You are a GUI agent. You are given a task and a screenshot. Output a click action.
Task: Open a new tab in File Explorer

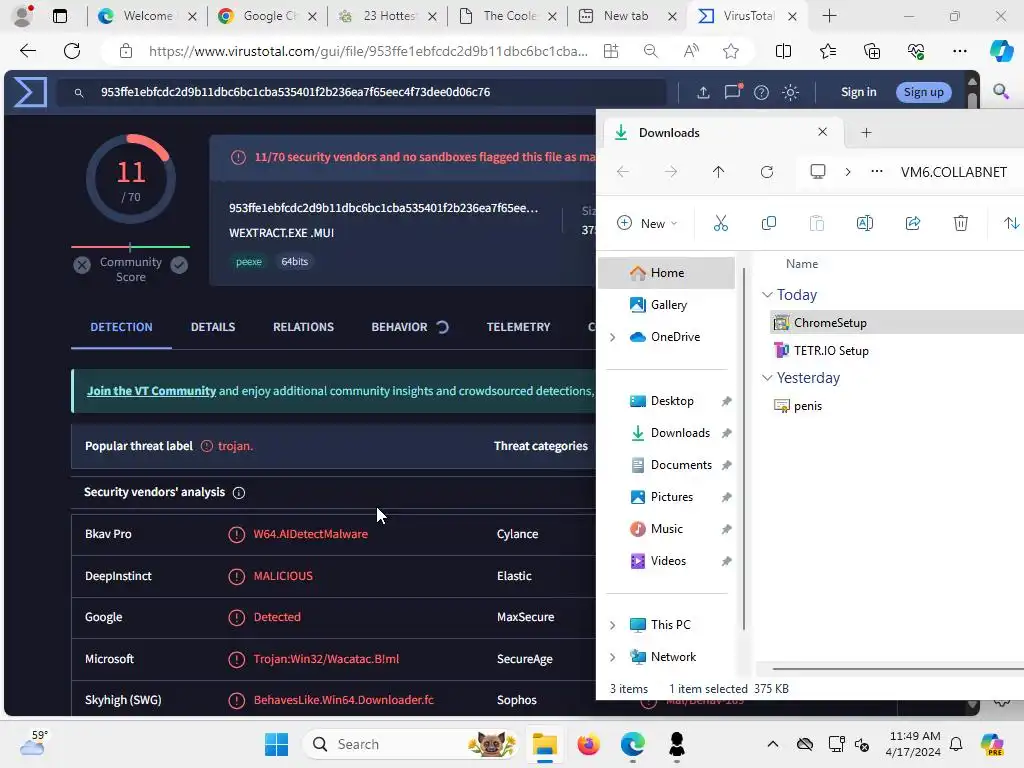[x=866, y=133]
